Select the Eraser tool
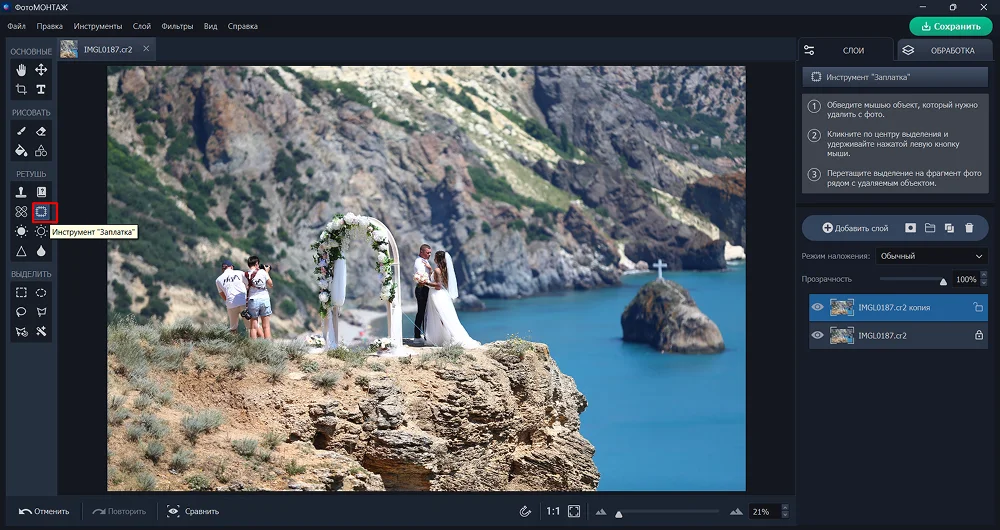 point(41,131)
